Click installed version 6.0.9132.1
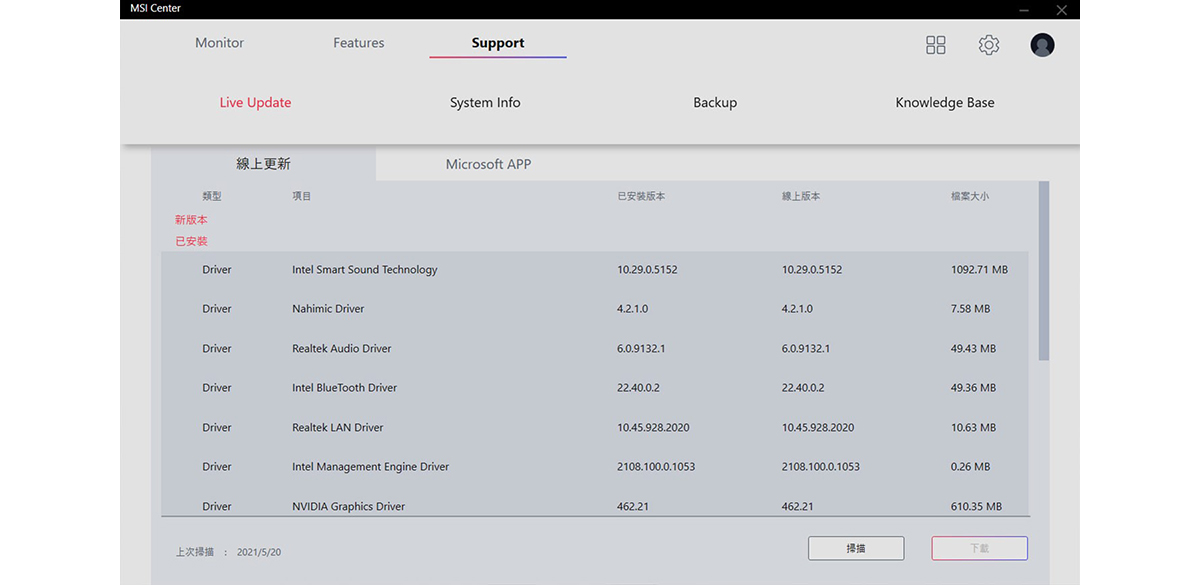 pos(641,349)
